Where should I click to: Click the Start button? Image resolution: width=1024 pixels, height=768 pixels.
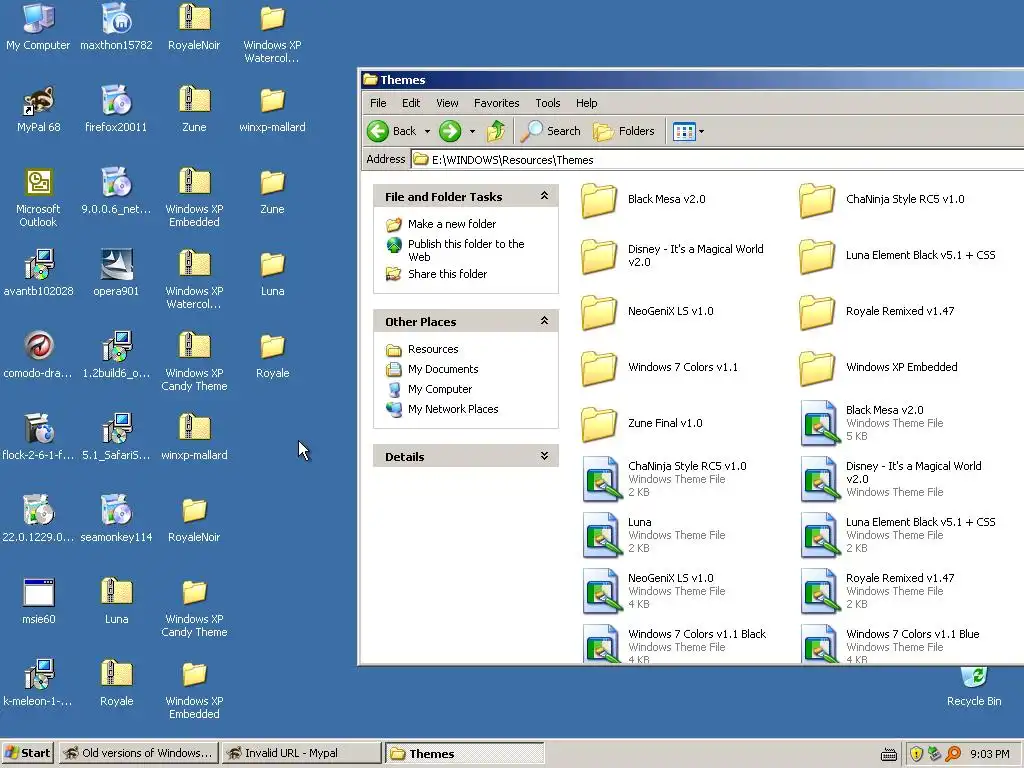click(27, 753)
